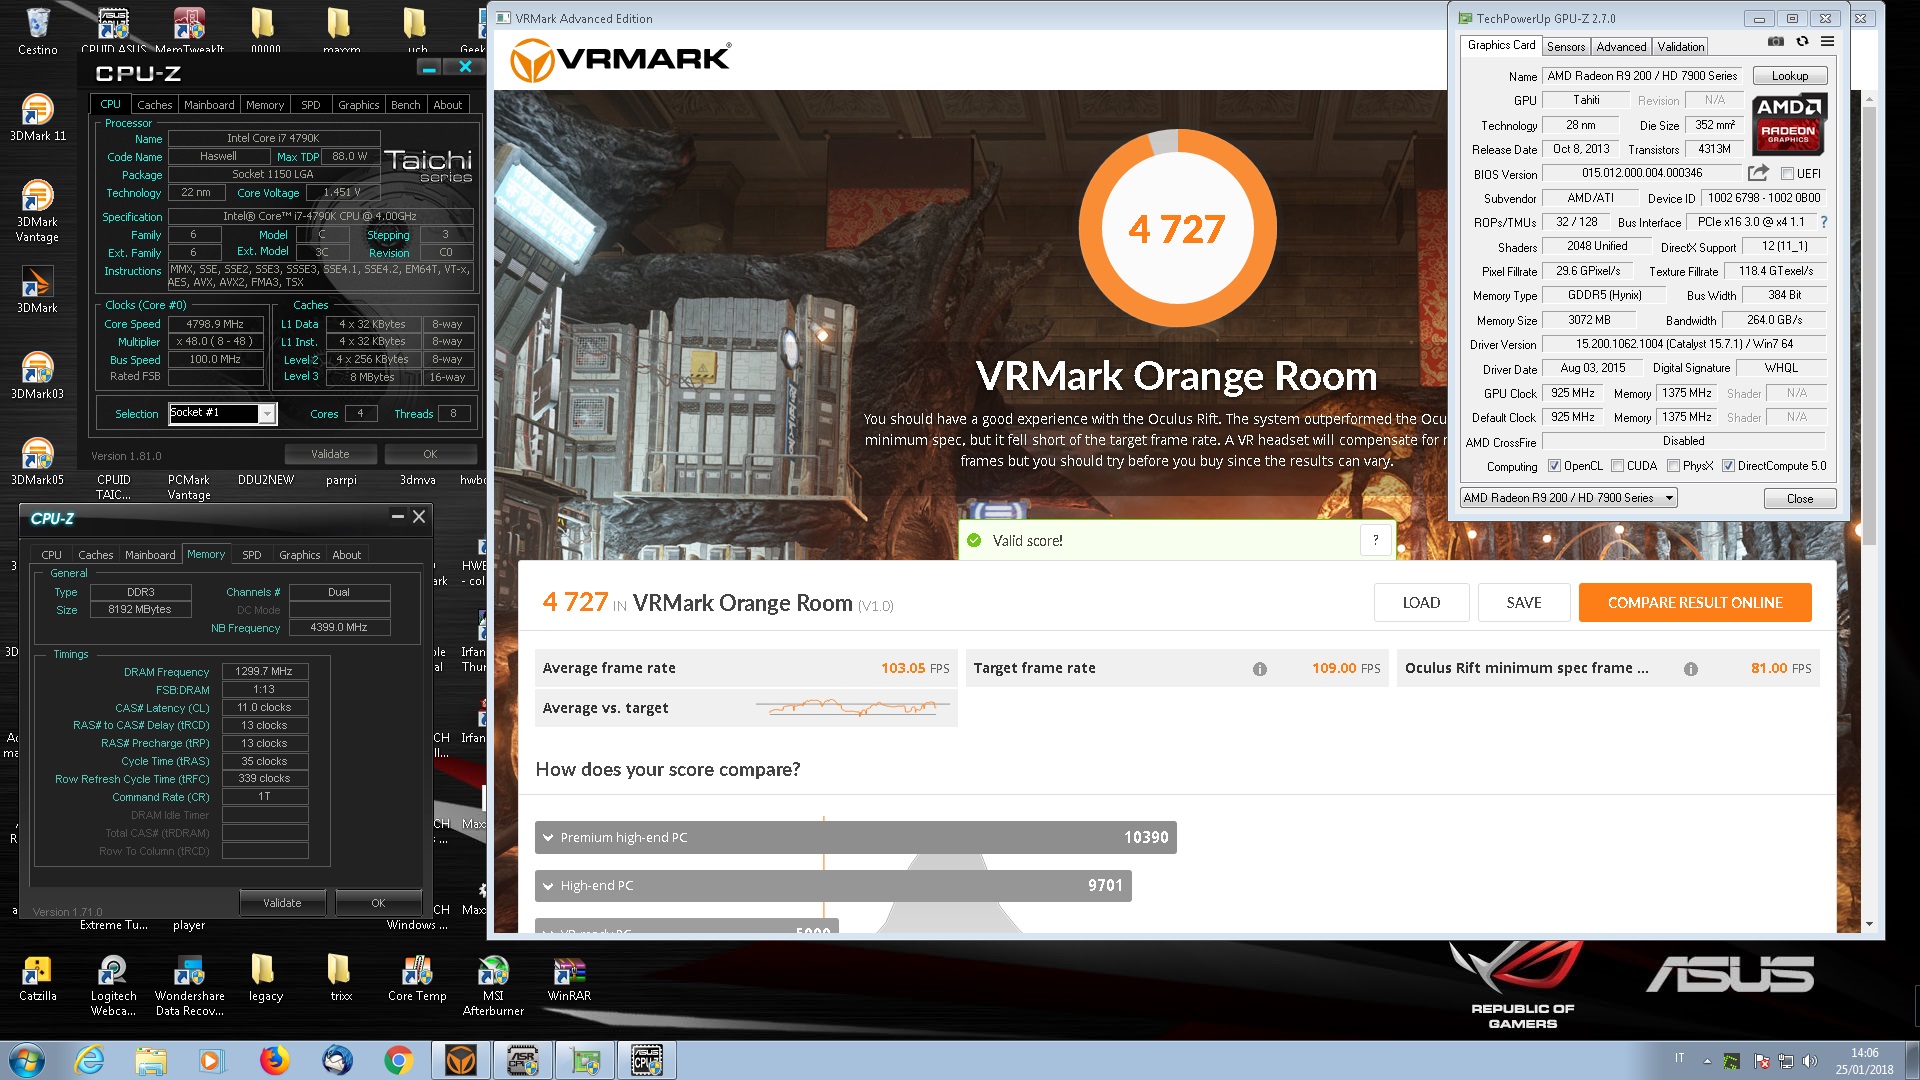Click the Windows Start button
Screen dimensions: 1920x1080
click(x=27, y=1060)
